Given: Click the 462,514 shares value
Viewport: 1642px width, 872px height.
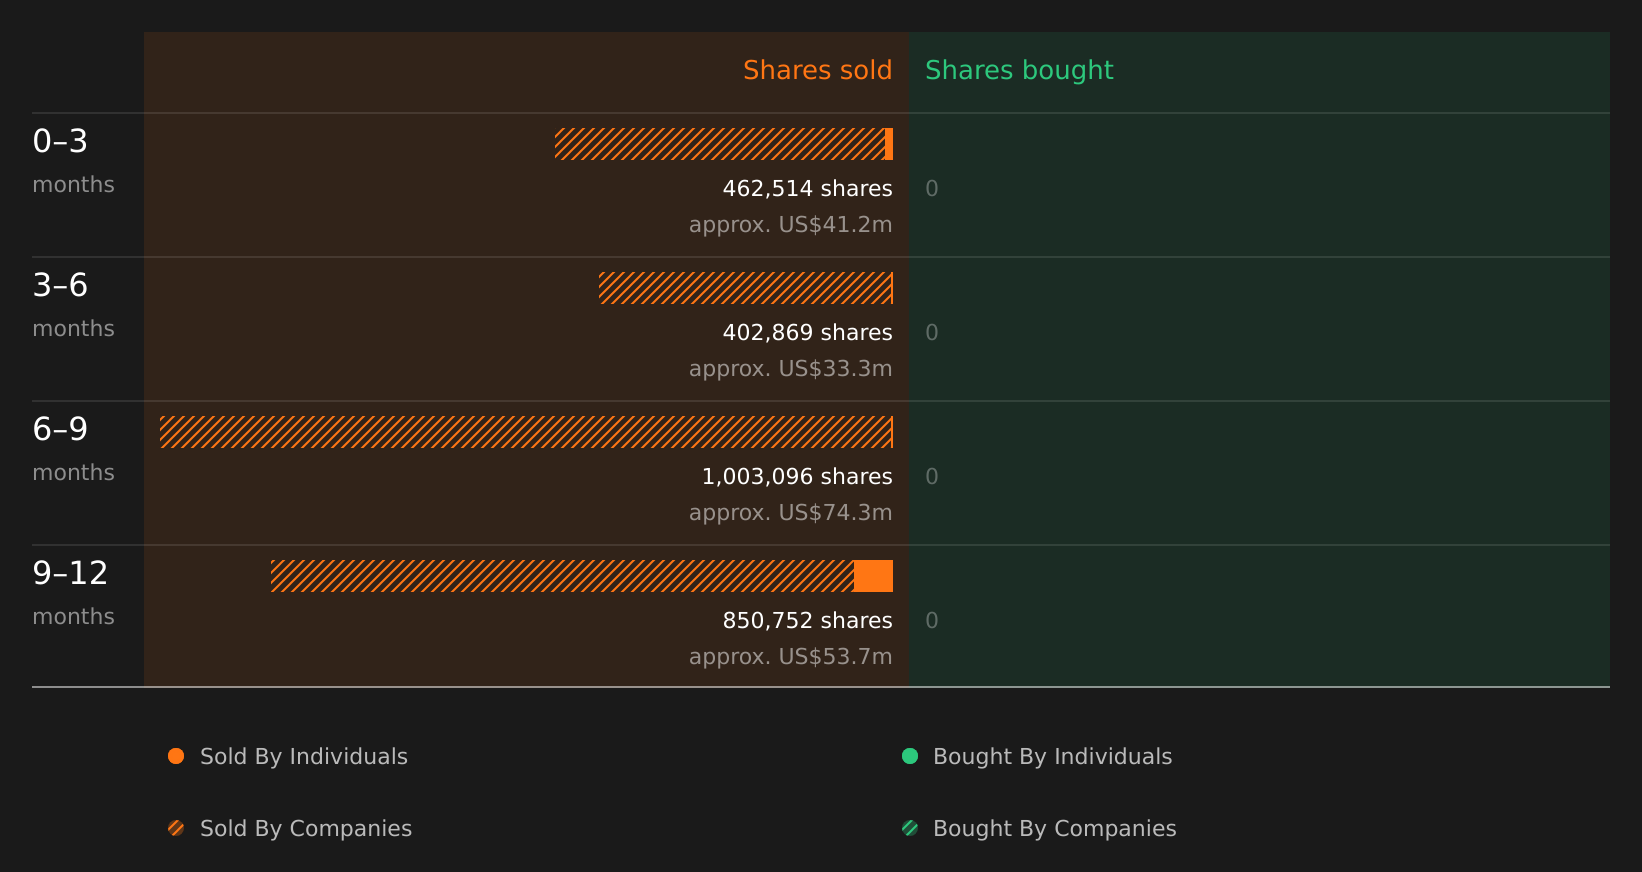Looking at the screenshot, I should click(x=807, y=188).
